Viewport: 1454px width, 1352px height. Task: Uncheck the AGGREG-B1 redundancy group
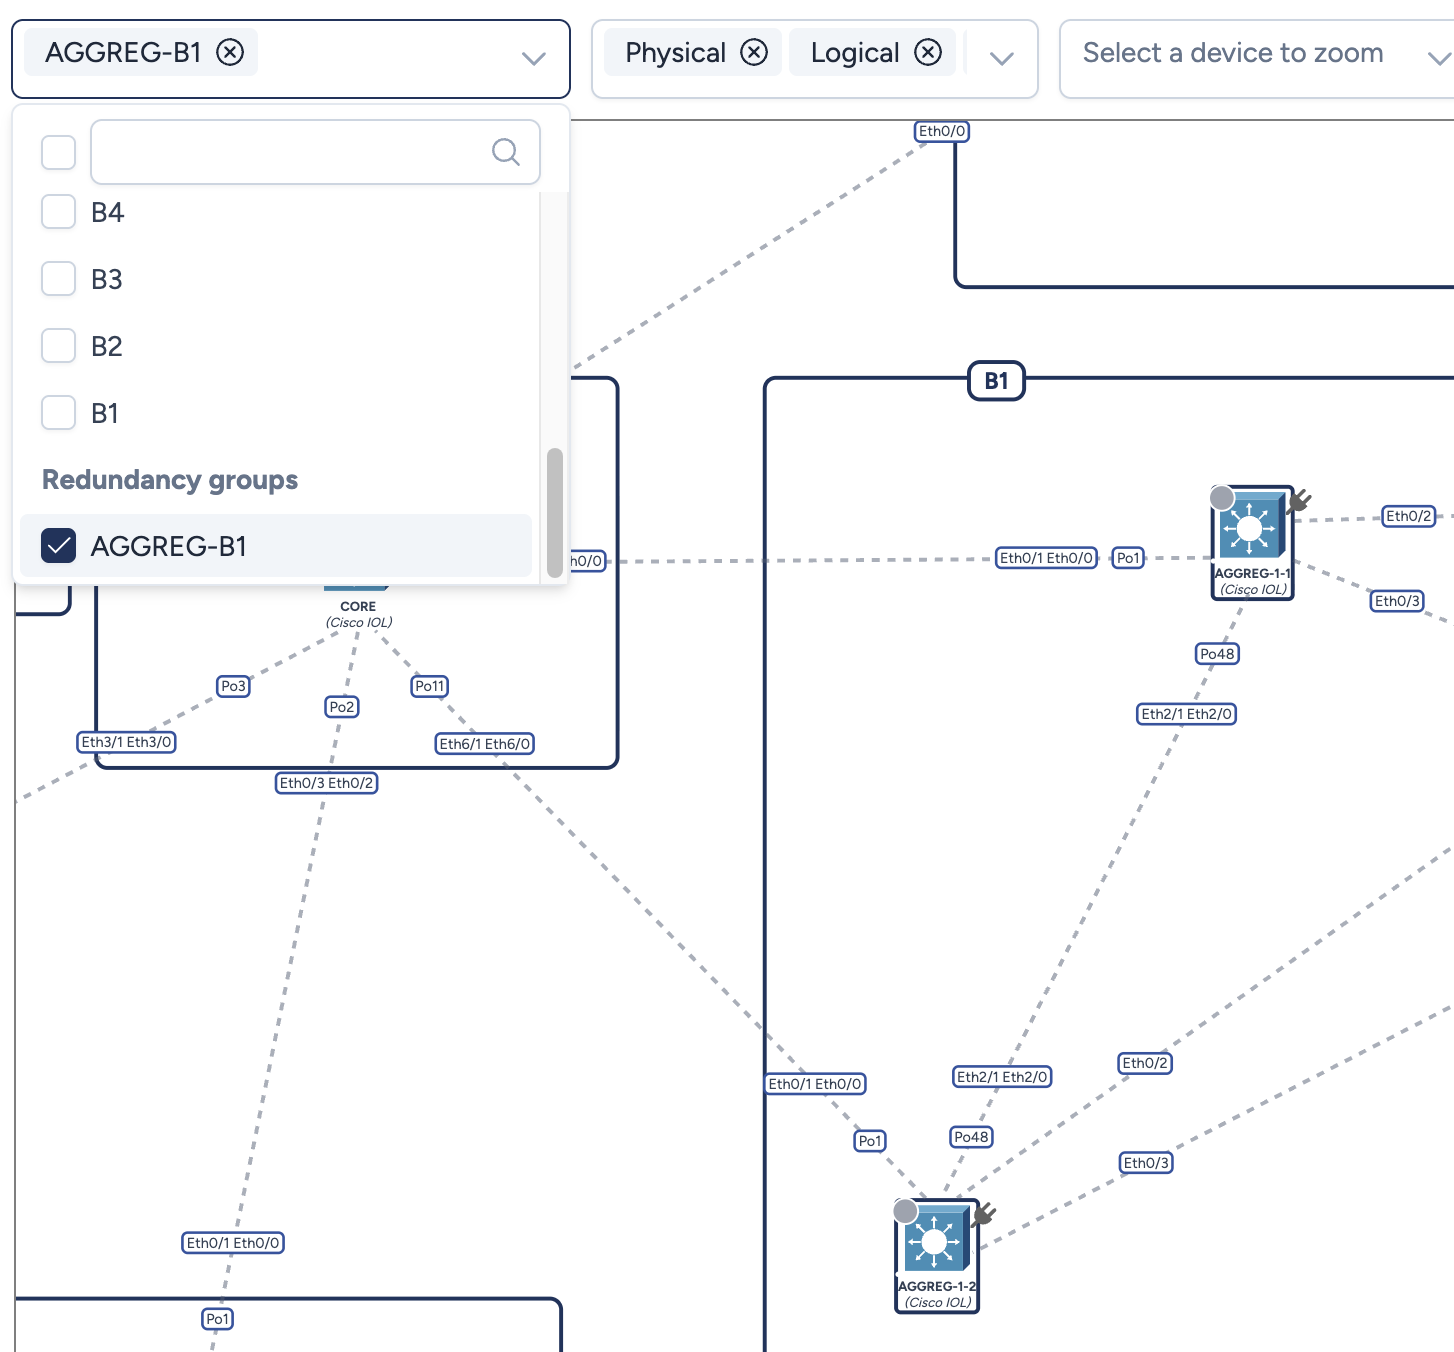[58, 546]
